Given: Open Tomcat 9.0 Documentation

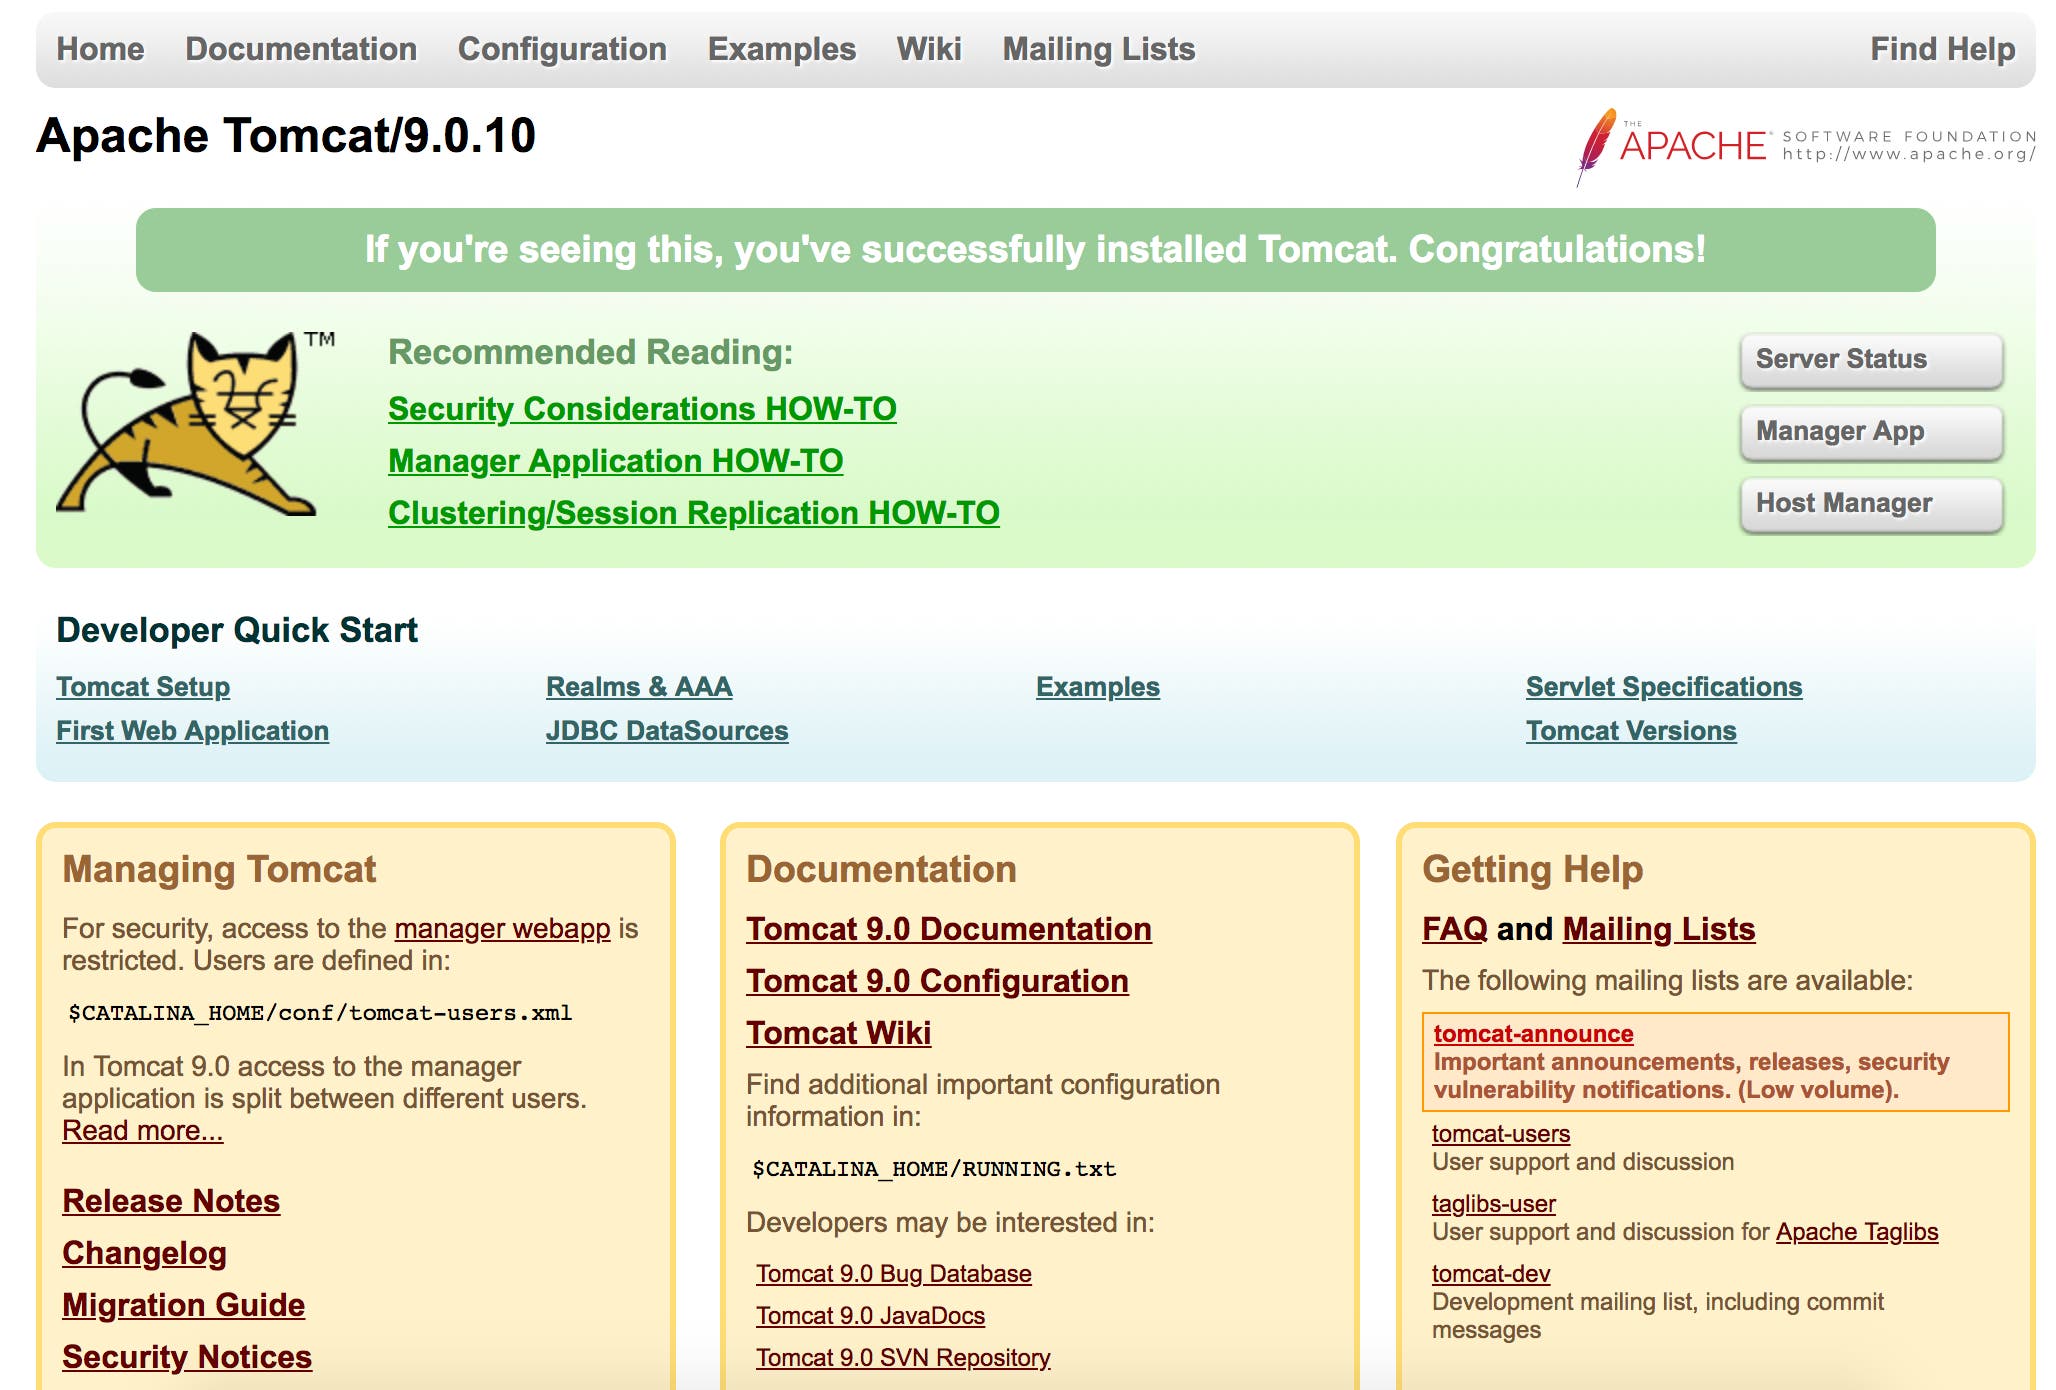Looking at the screenshot, I should click(948, 928).
